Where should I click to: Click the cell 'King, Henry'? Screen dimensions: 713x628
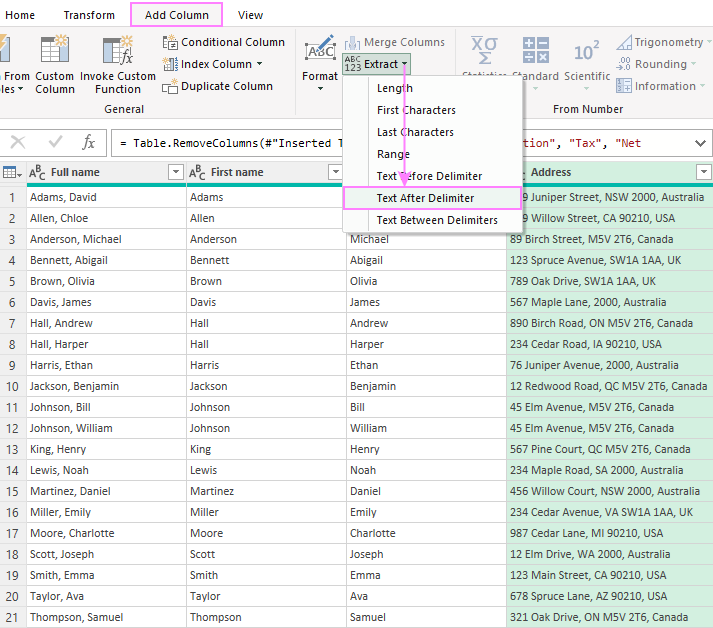pos(106,449)
